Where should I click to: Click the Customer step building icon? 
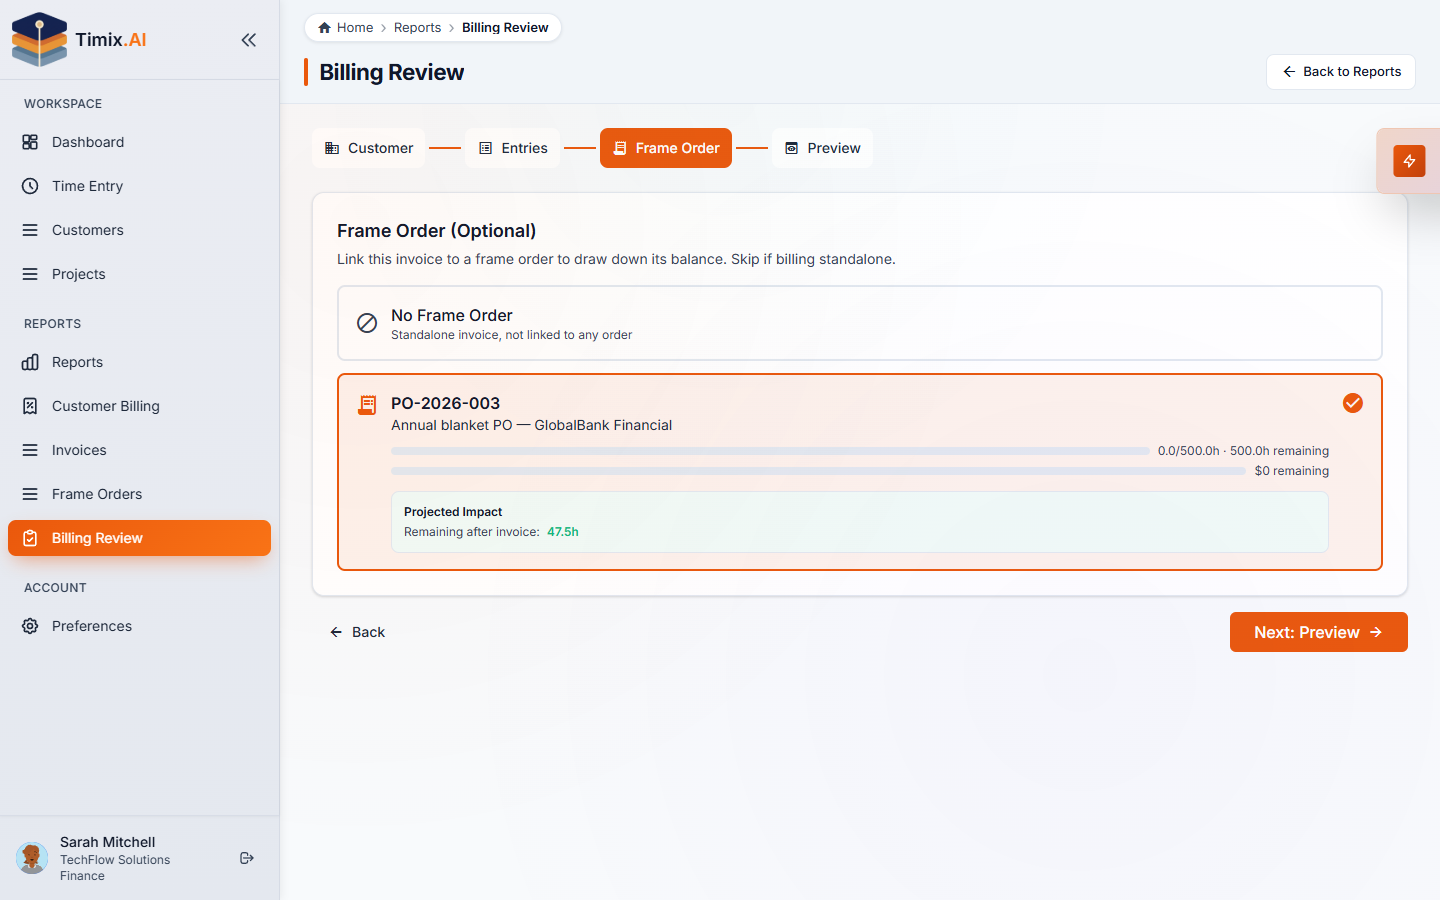[332, 148]
